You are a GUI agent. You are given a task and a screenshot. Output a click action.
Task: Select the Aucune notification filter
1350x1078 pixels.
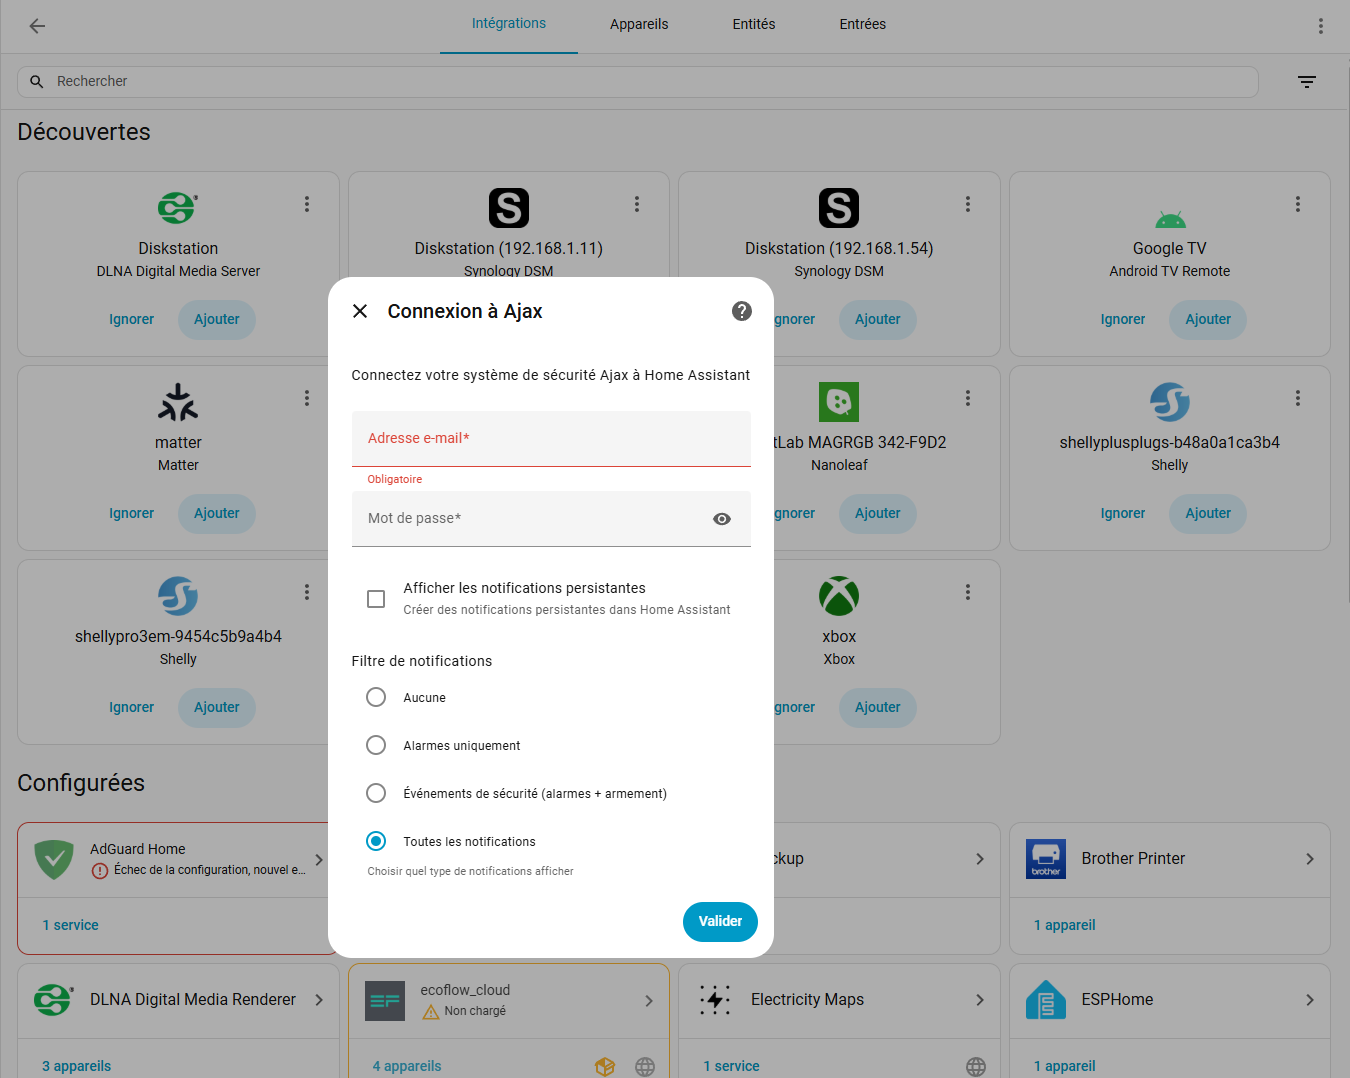pos(376,697)
